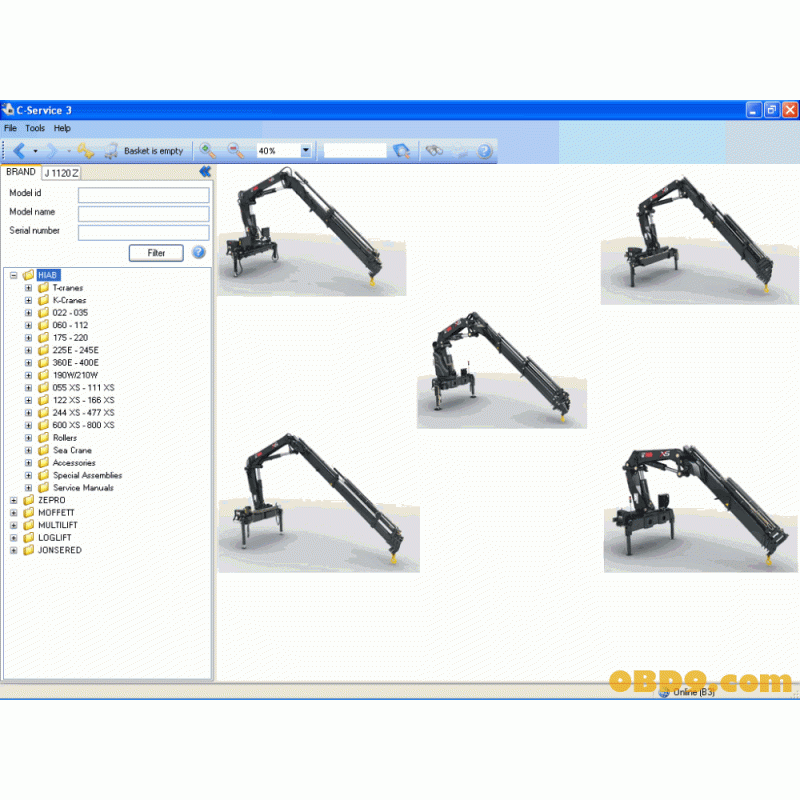Select the Rollers folder
The width and height of the screenshot is (800, 800).
coord(65,438)
